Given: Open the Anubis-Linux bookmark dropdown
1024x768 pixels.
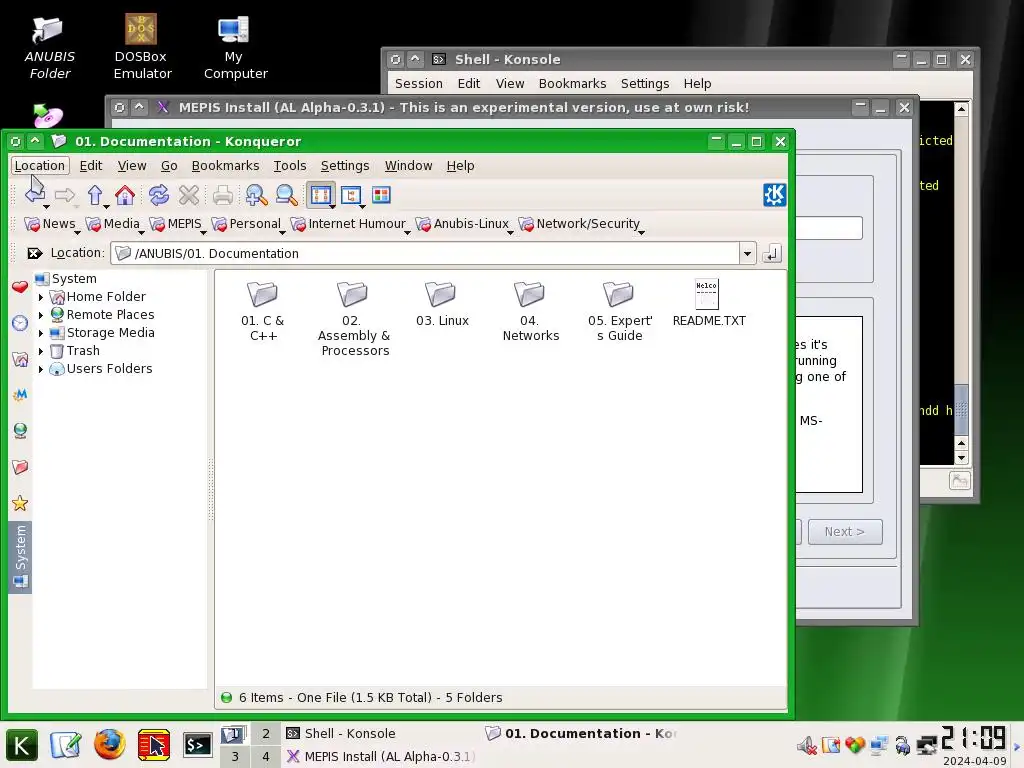Looking at the screenshot, I should pos(464,224).
